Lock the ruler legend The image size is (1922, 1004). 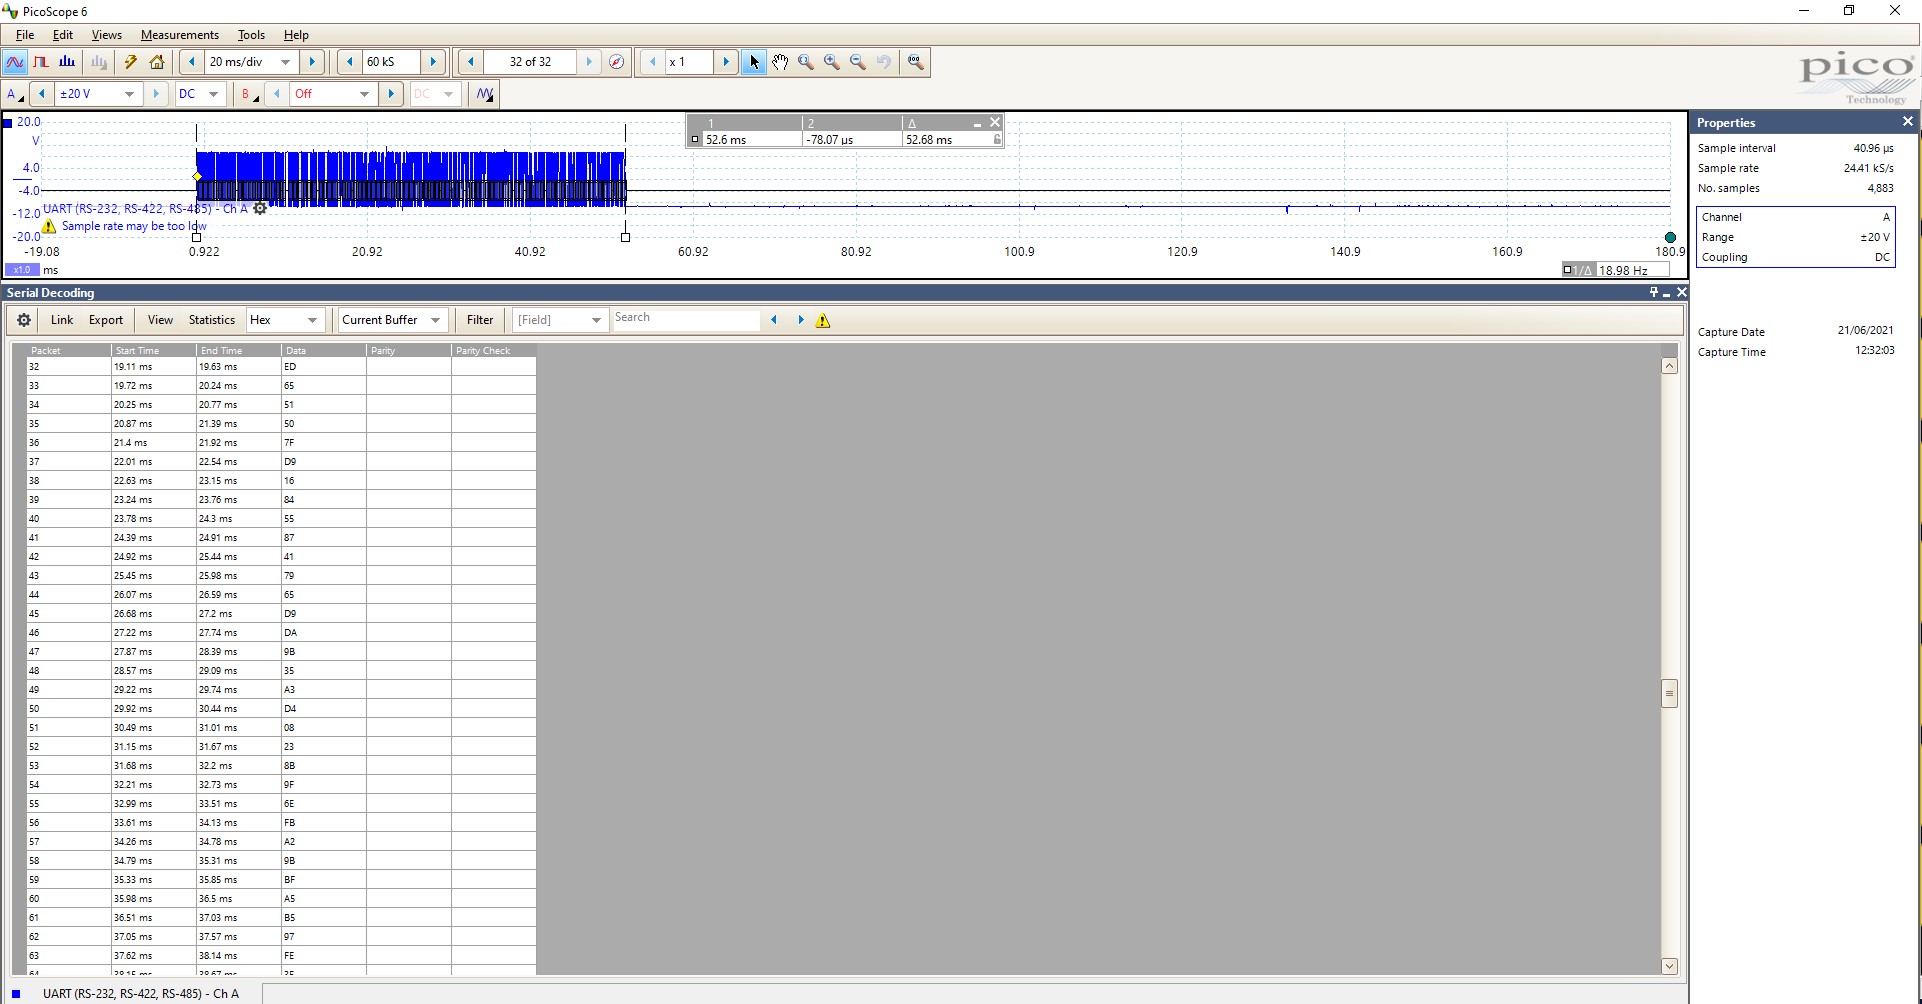pyautogui.click(x=996, y=140)
